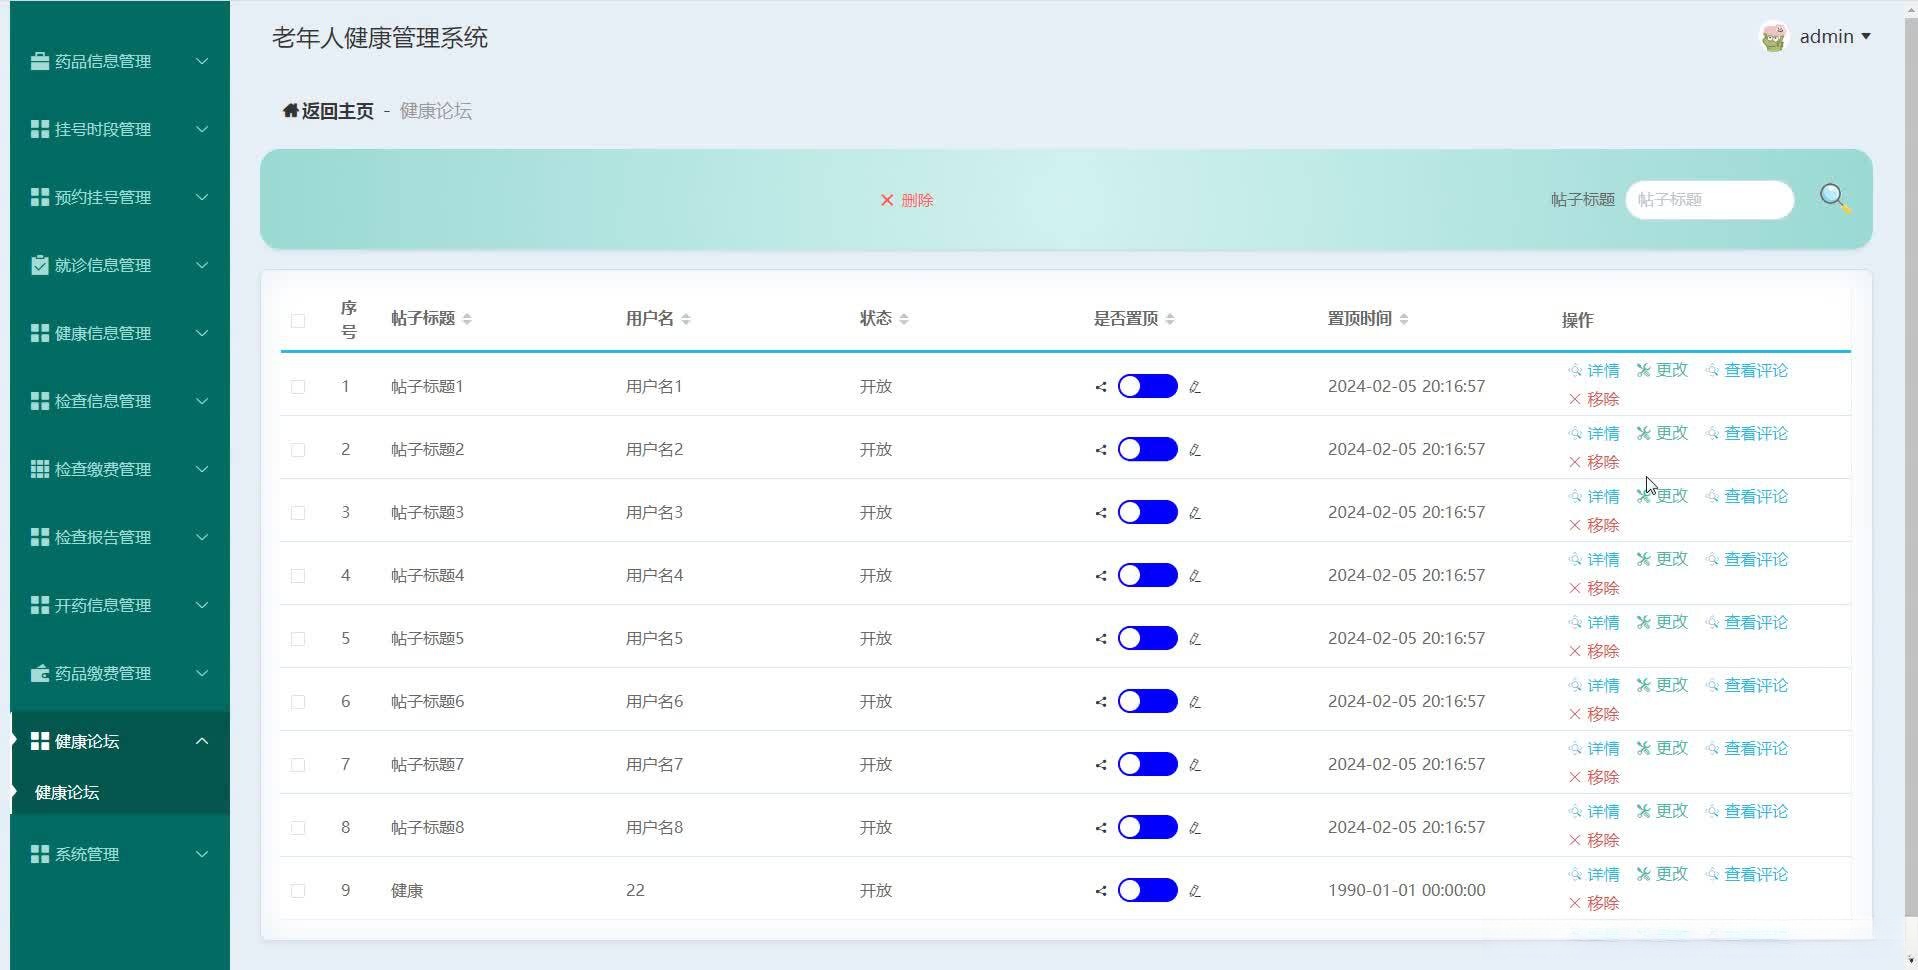Click the edit pencil icon in row 帖子标题2

(x=1194, y=450)
